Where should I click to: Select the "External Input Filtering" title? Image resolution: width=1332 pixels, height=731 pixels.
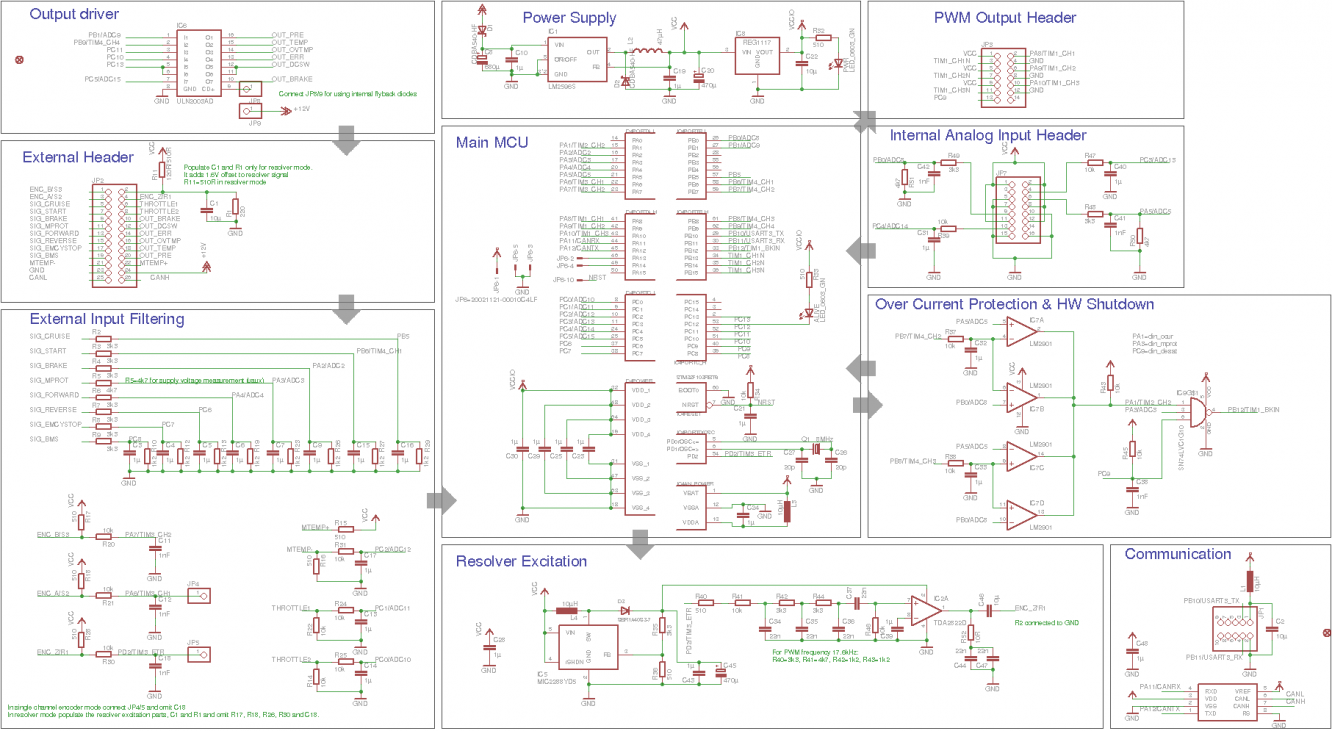107,319
